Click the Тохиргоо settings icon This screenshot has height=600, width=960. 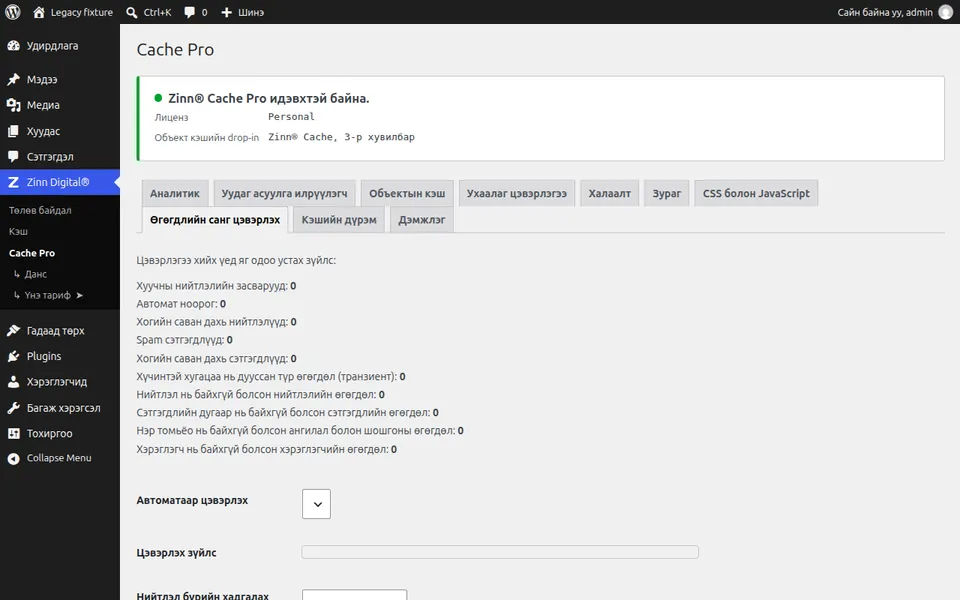coord(13,433)
